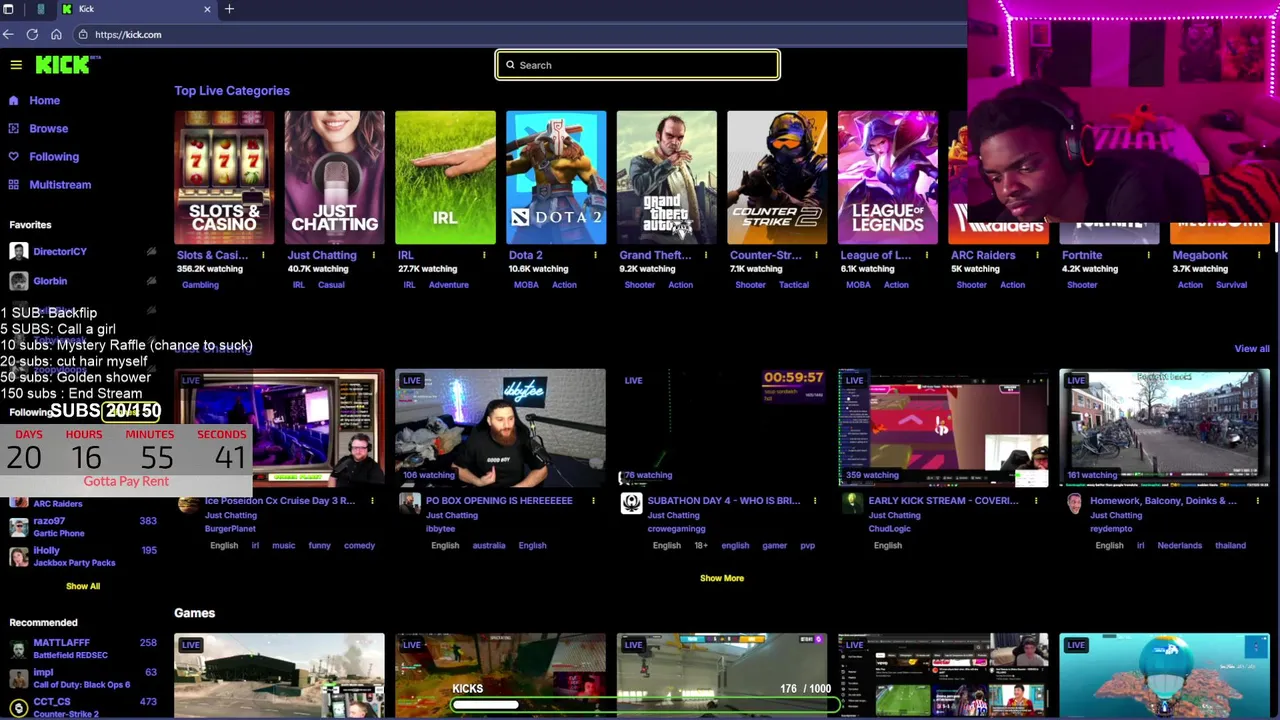1280x720 pixels.
Task: Open League of Legends category thumbnail
Action: [888, 177]
